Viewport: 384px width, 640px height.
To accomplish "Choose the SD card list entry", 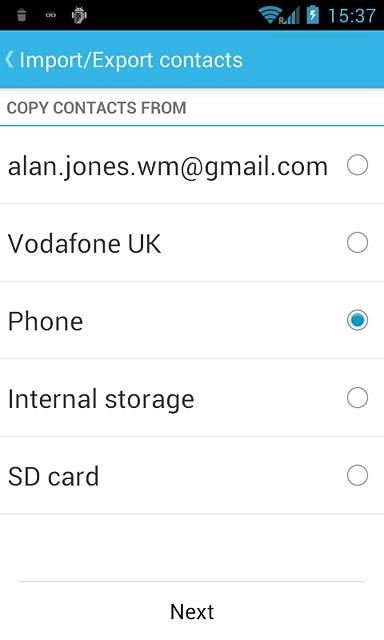I will (x=192, y=475).
